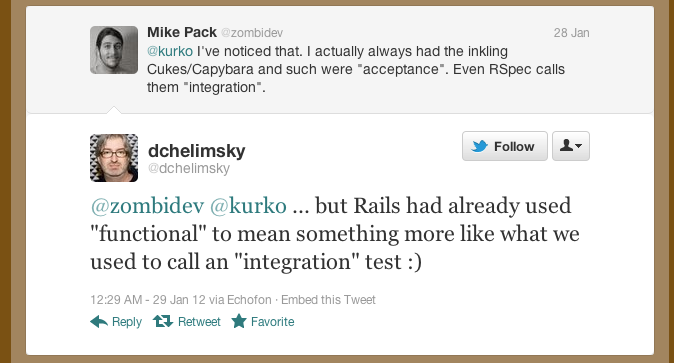Click the Retweet arrows icon
This screenshot has width=674, height=363.
[163, 321]
